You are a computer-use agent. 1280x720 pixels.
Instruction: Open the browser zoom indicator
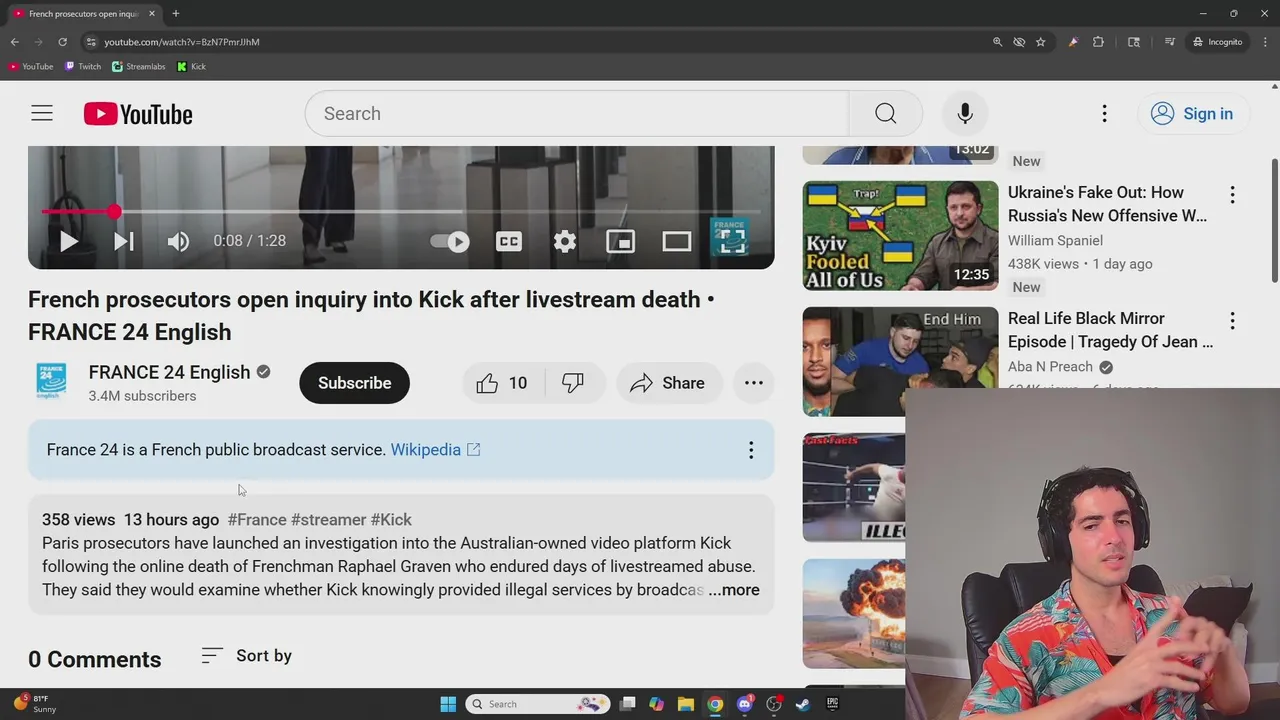(x=997, y=42)
